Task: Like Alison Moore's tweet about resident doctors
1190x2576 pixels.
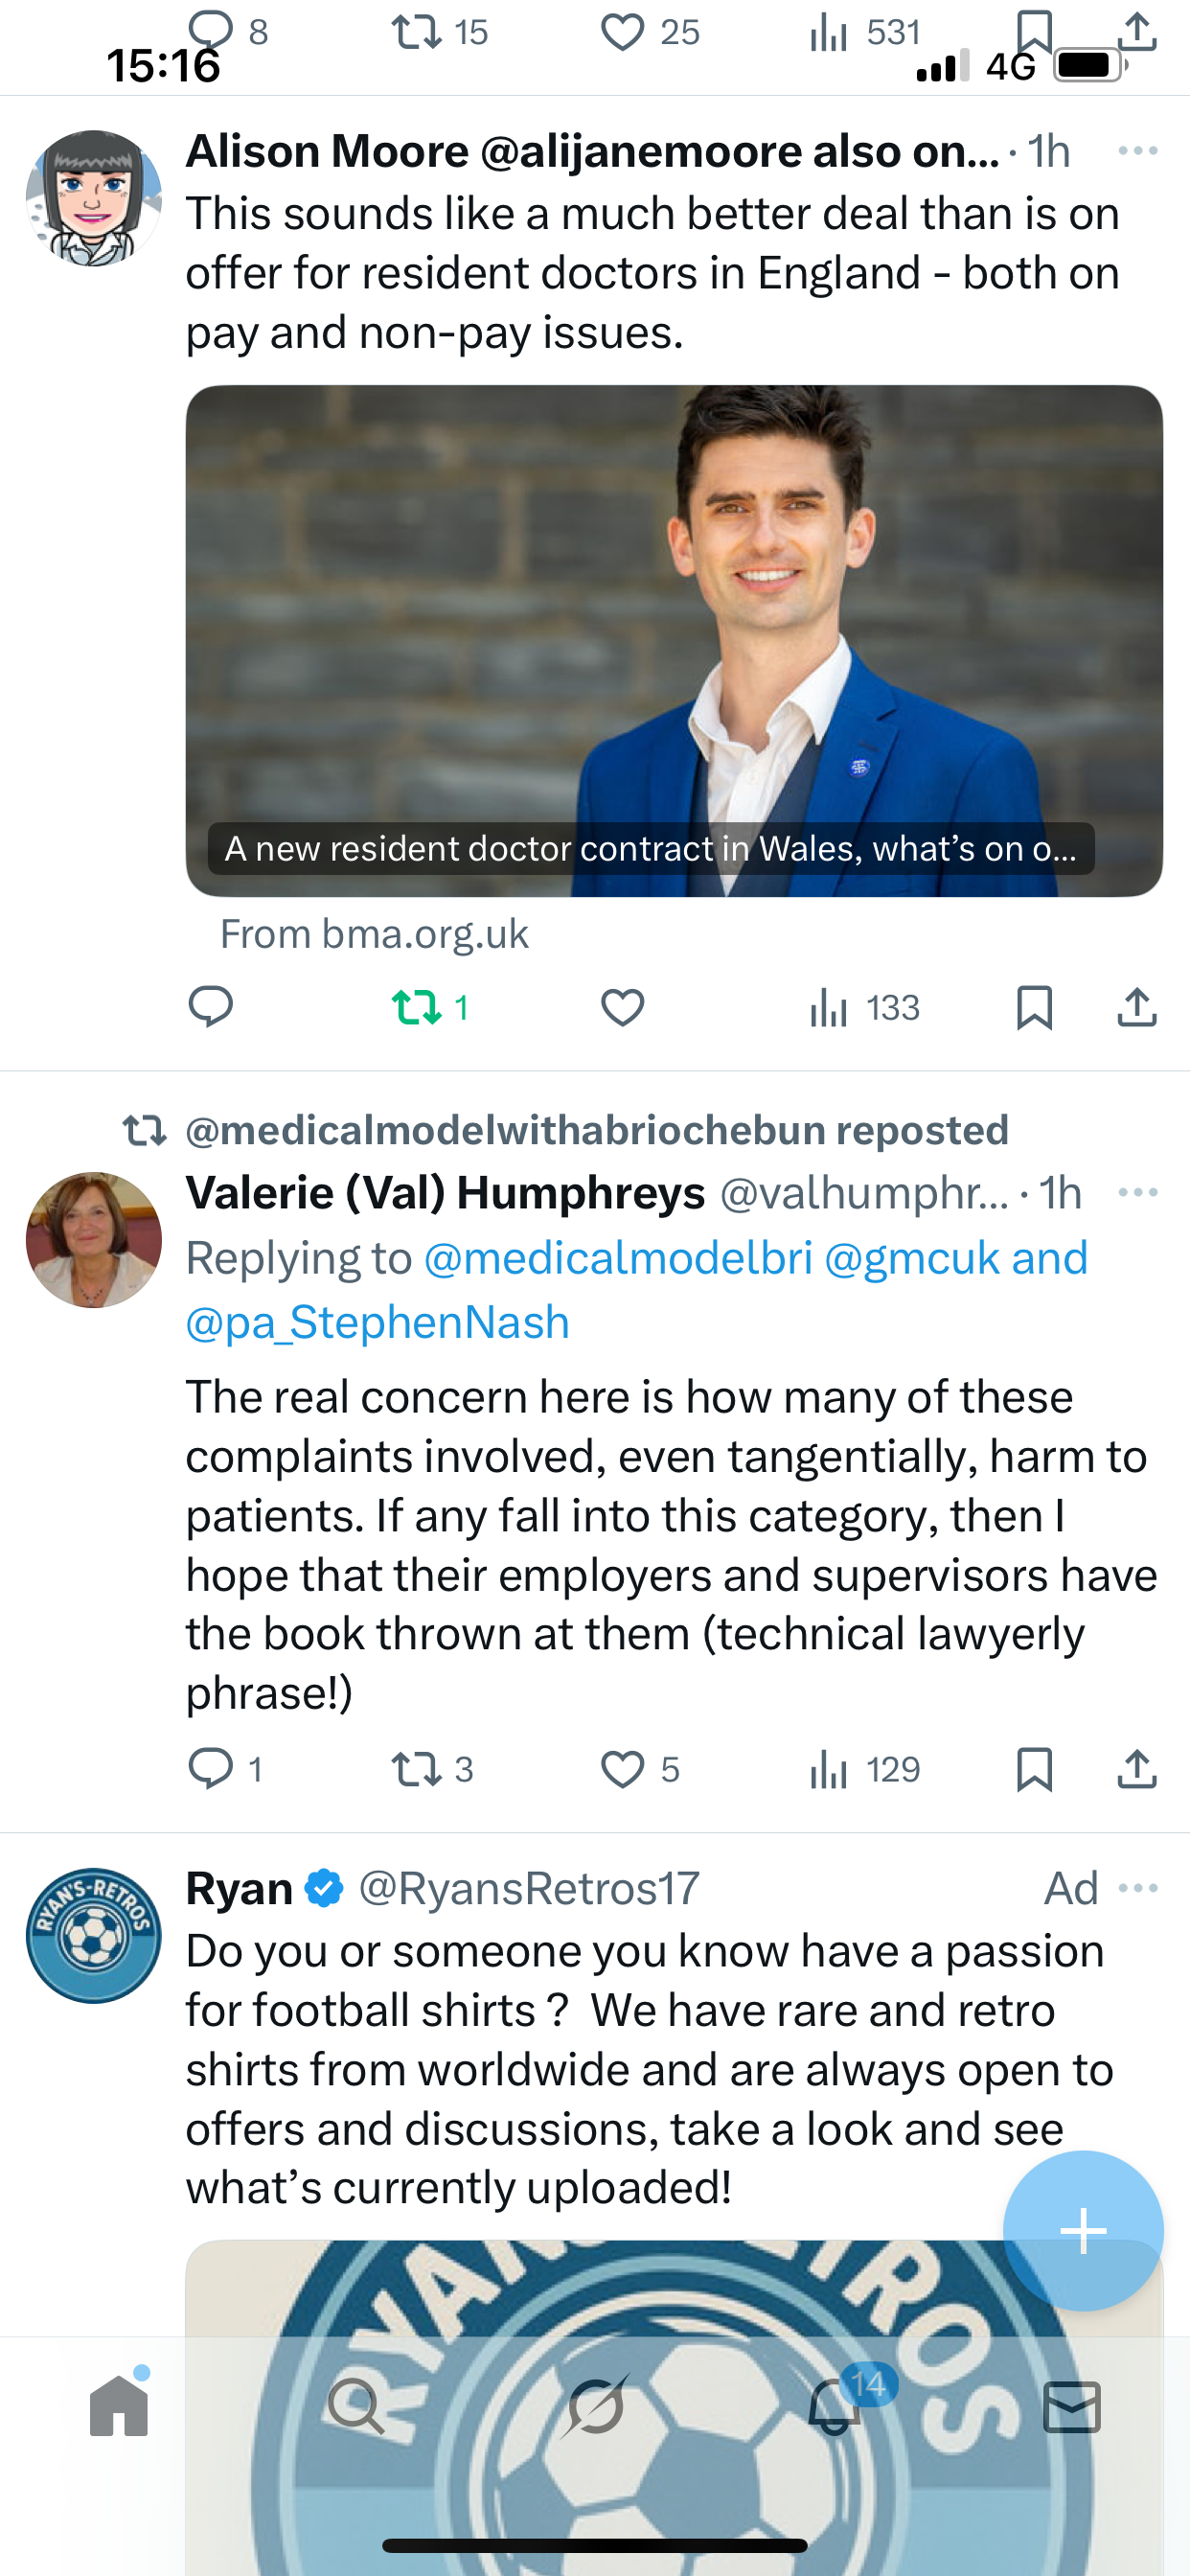Action: pos(622,1006)
